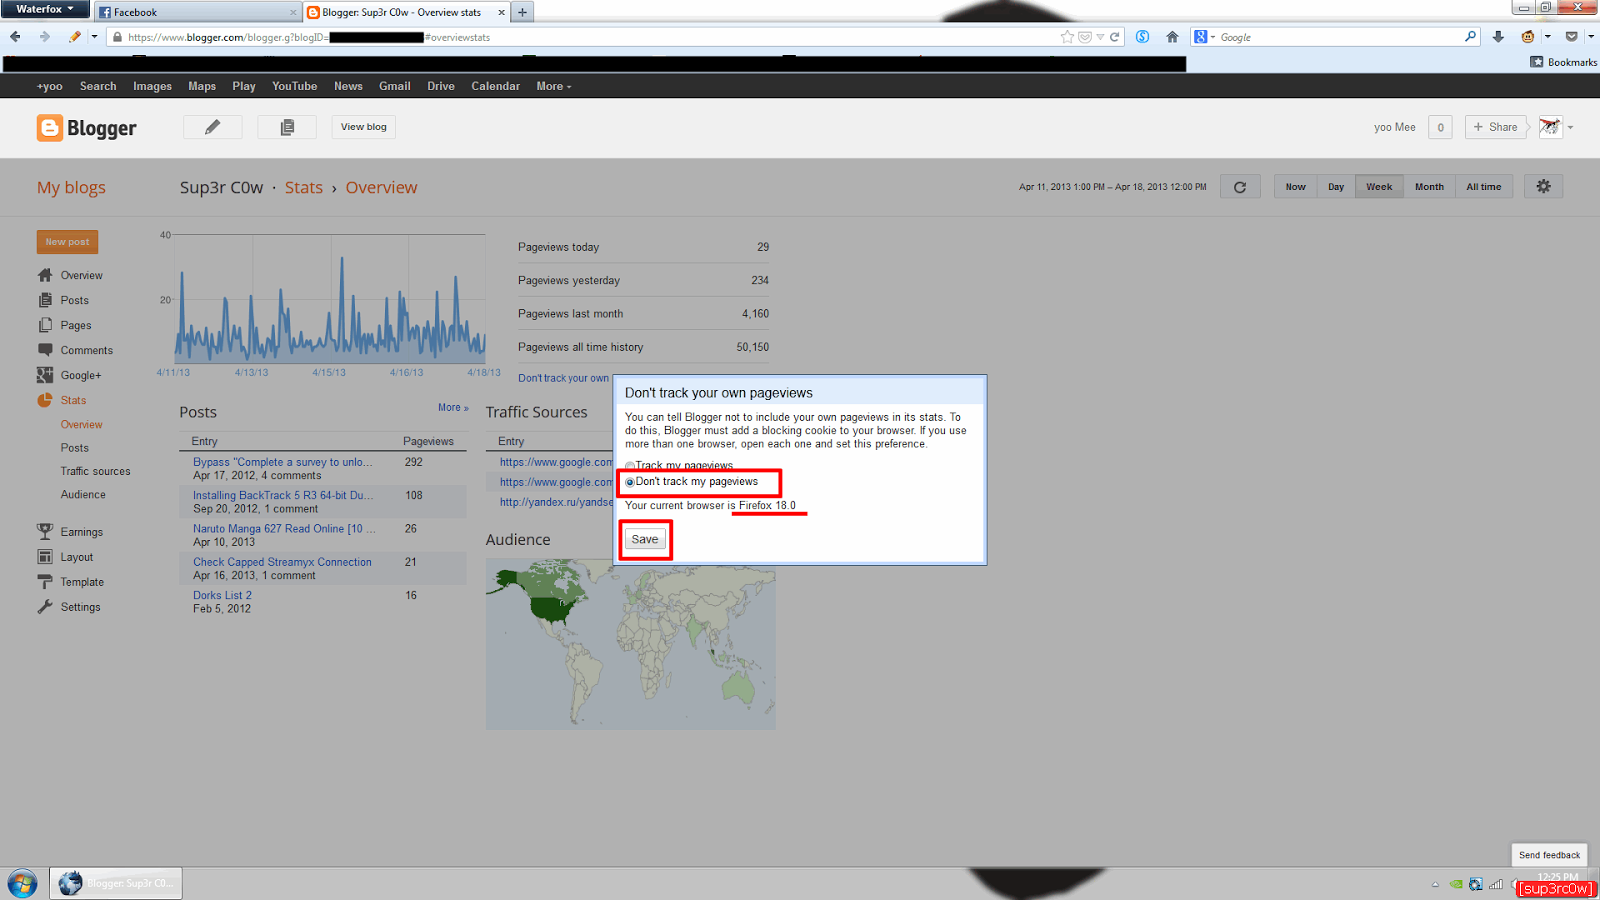Viewport: 1600px width, 900px height.
Task: Click the audience world map
Action: (631, 644)
